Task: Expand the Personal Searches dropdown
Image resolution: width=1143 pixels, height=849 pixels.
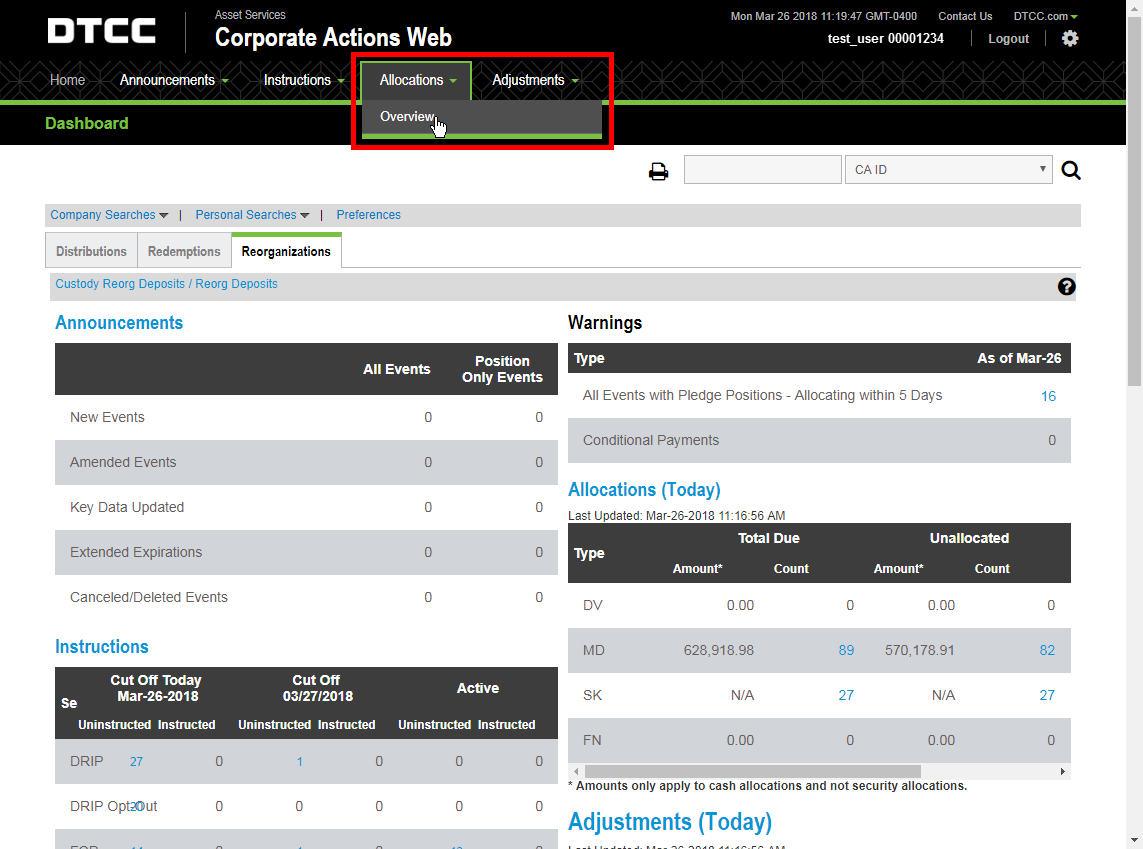Action: (x=252, y=215)
